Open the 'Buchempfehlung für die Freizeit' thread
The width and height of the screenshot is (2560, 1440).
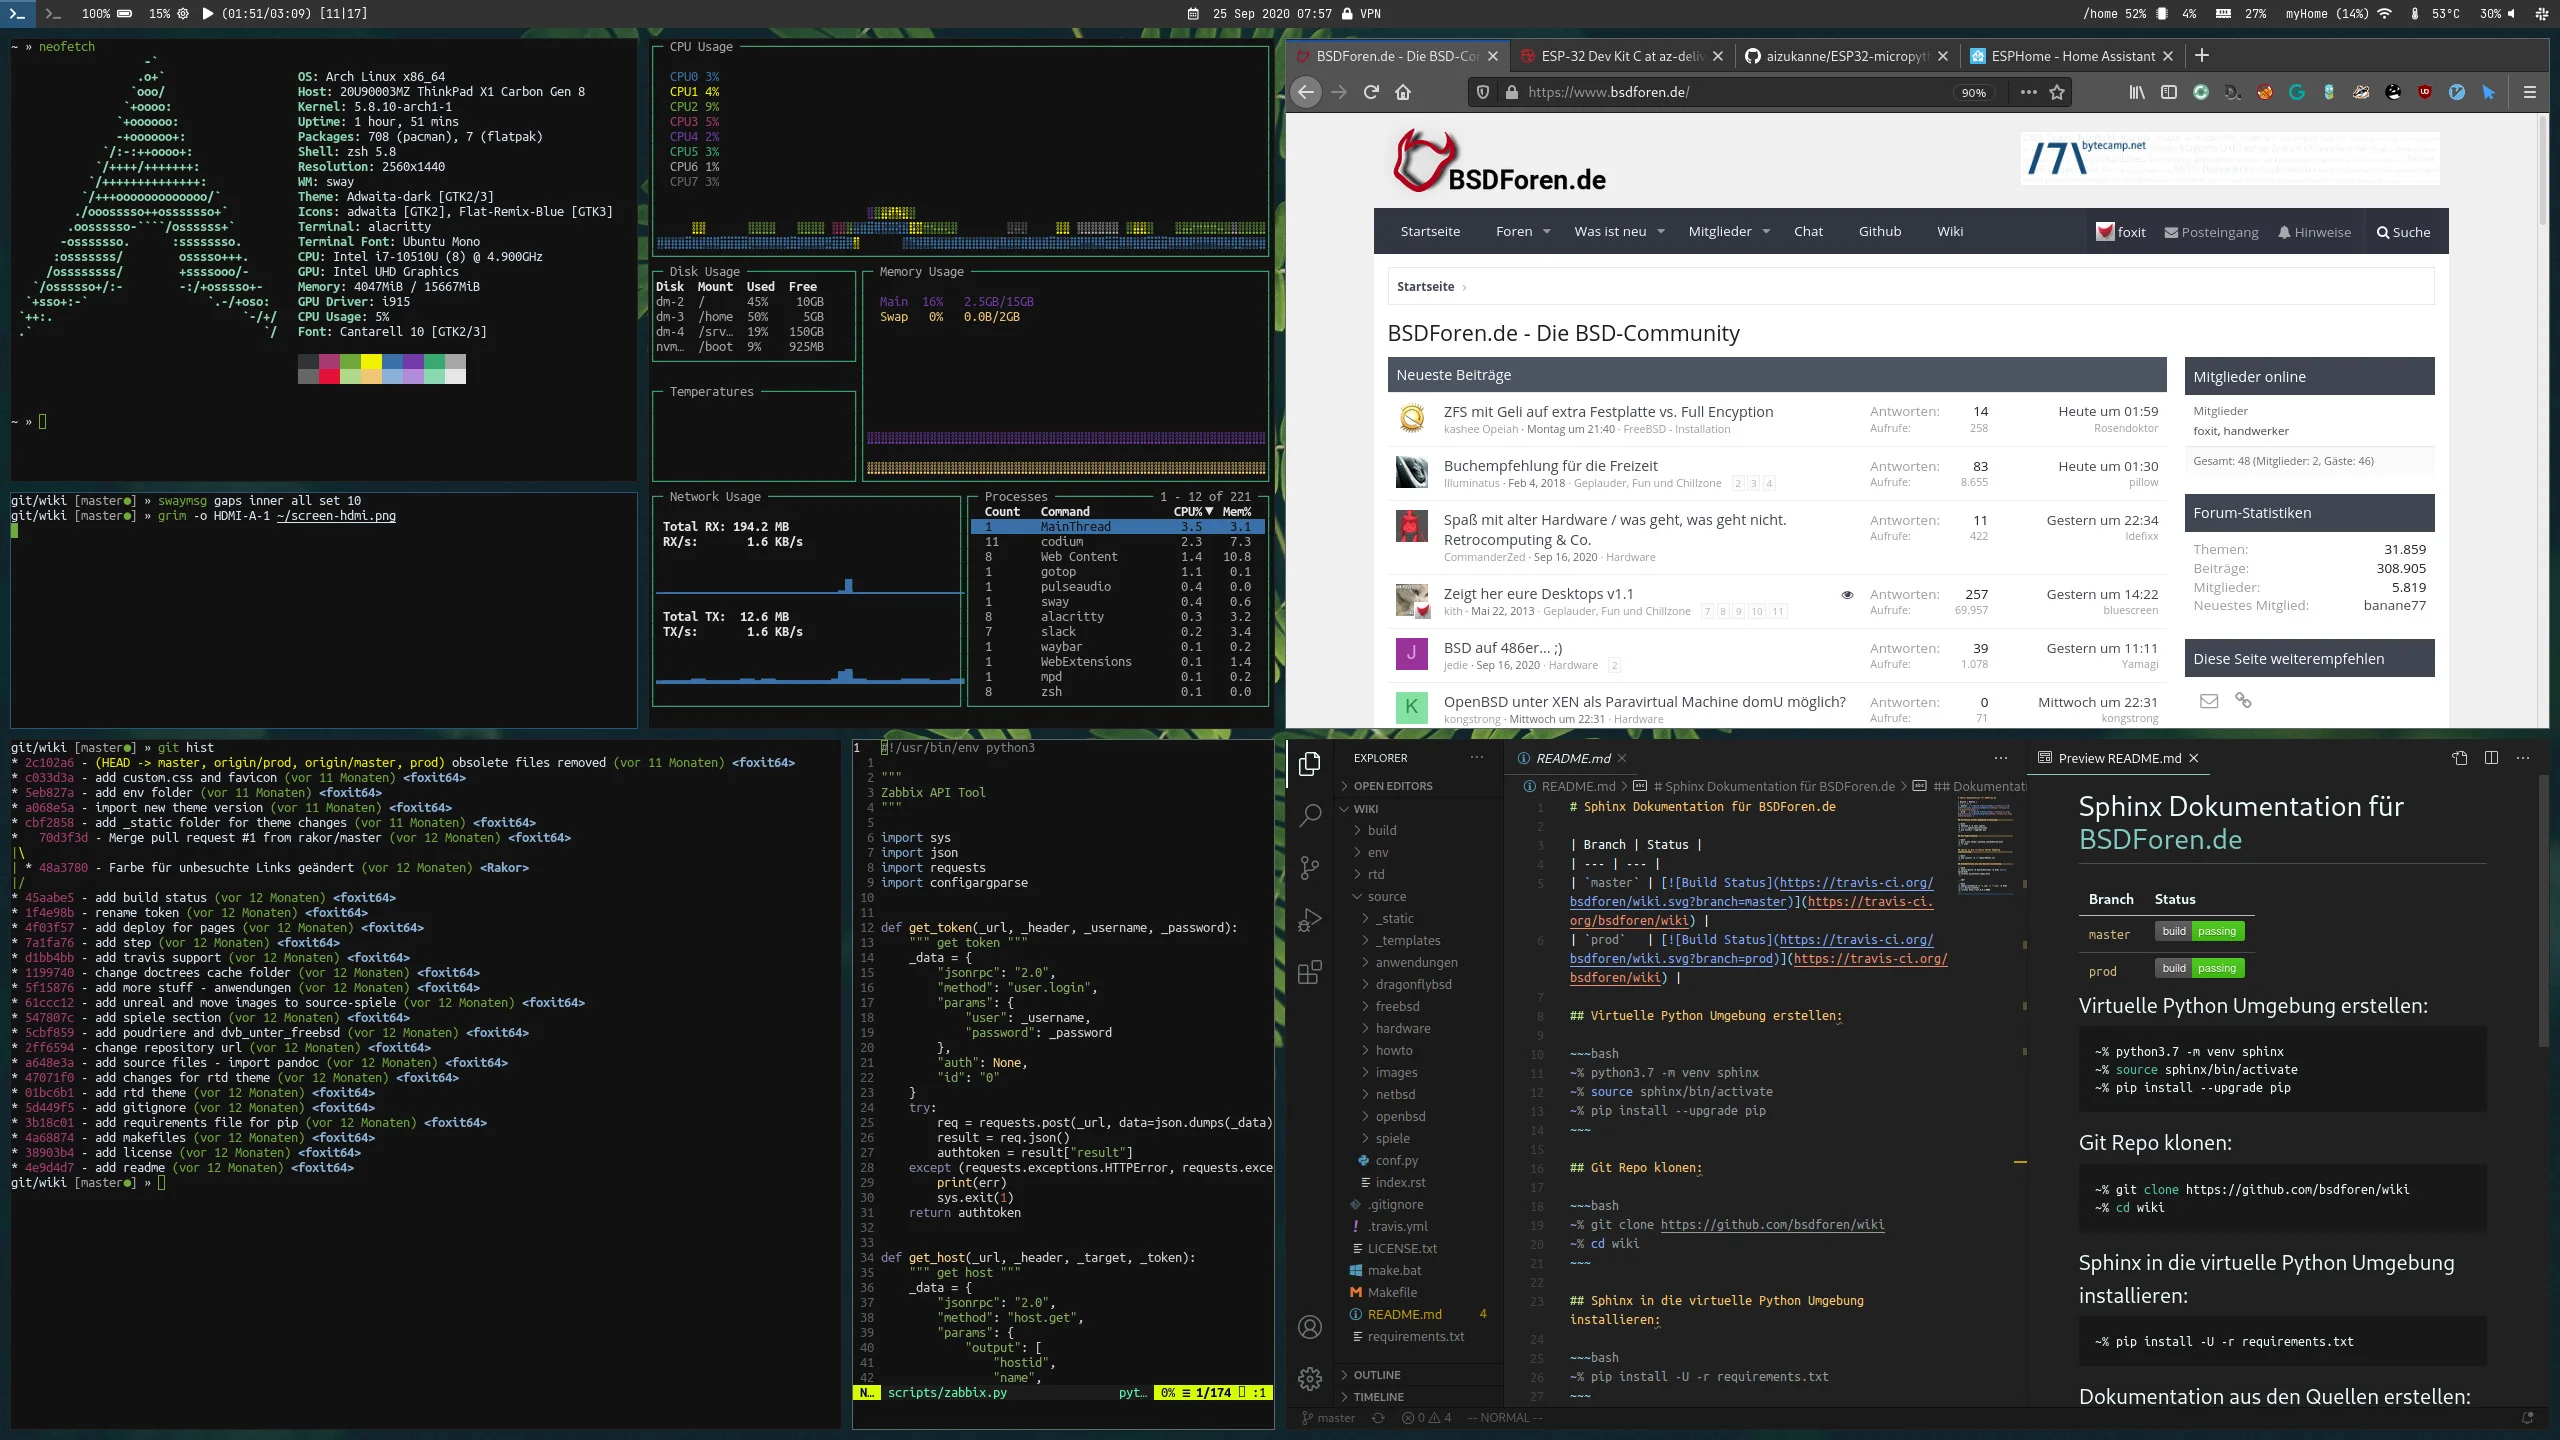1550,466
